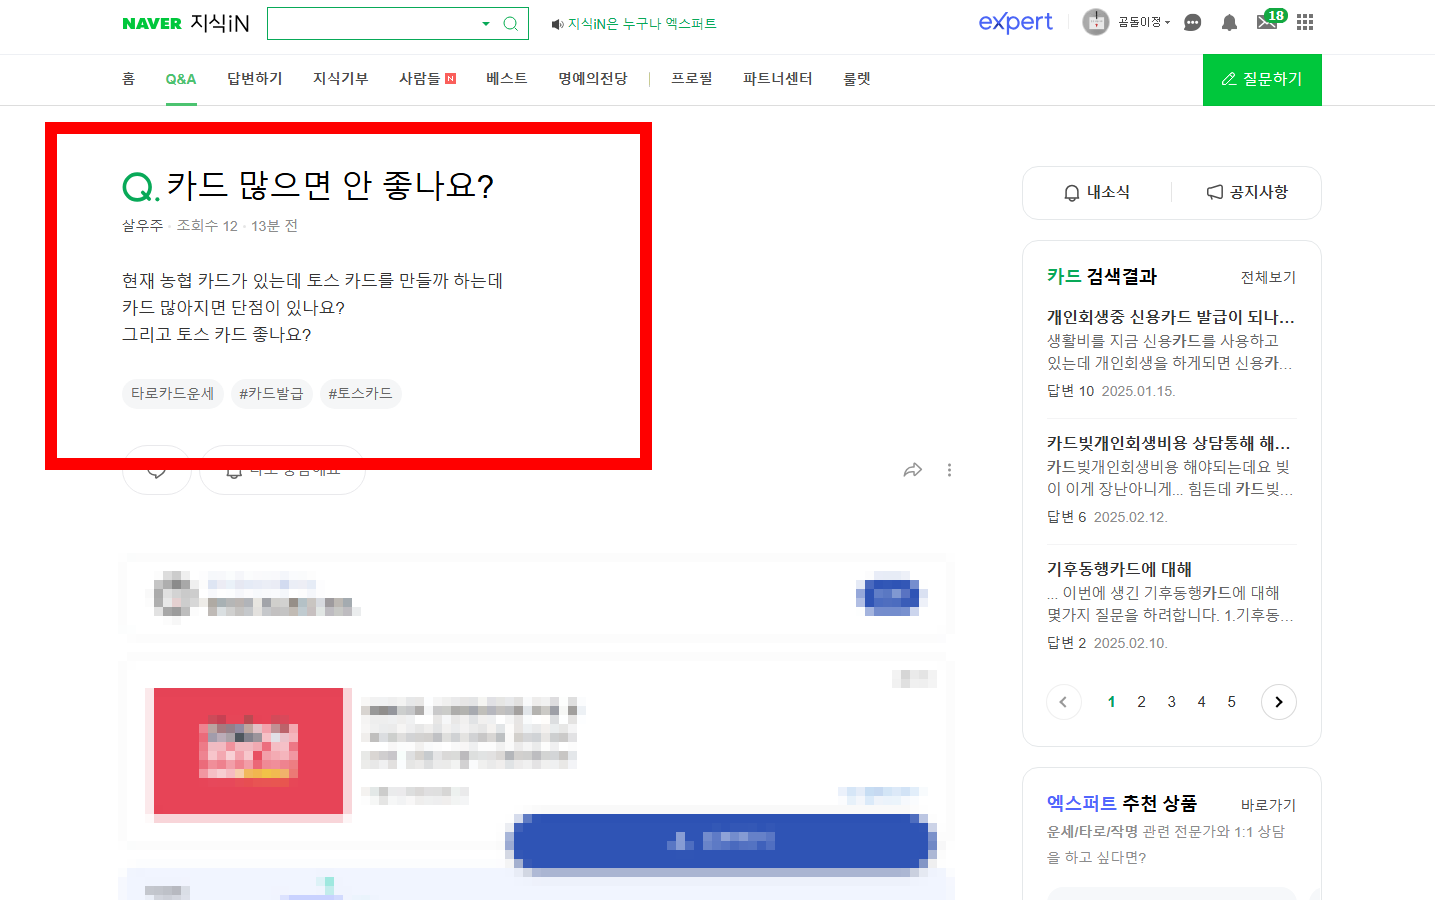Select the 타로카드운세 tag
1435x900 pixels.
click(173, 394)
